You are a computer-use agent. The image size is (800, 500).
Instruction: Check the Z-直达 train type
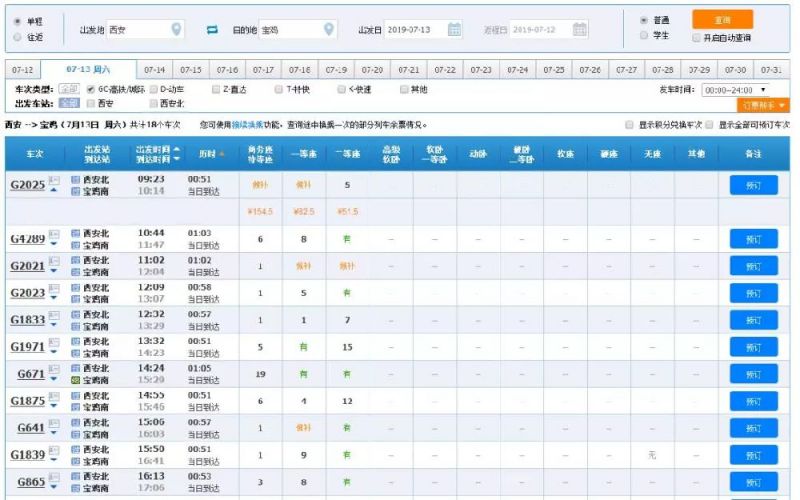216,89
